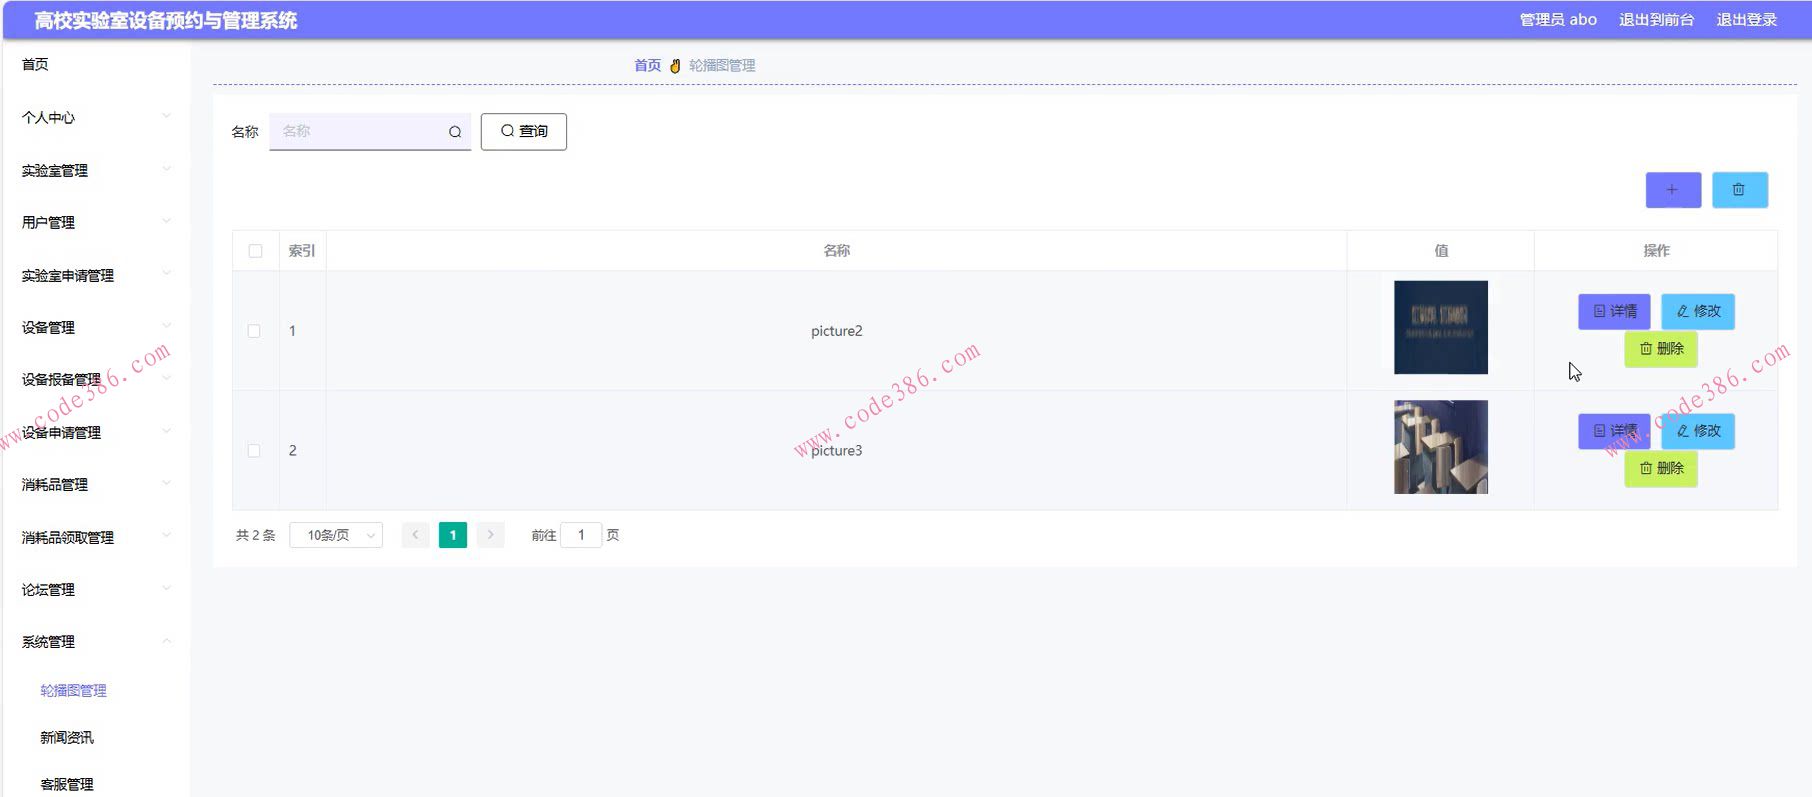This screenshot has height=797, width=1812.
Task: Click the 索引 column header
Action: [x=302, y=251]
